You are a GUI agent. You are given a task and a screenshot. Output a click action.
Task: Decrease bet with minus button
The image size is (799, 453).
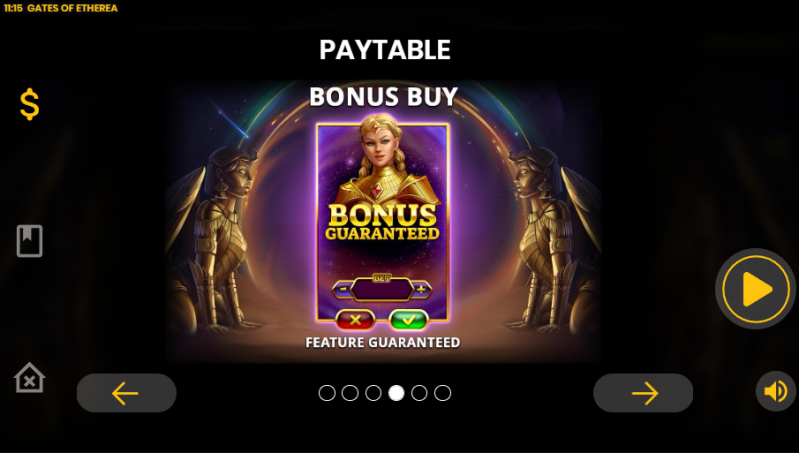click(342, 289)
